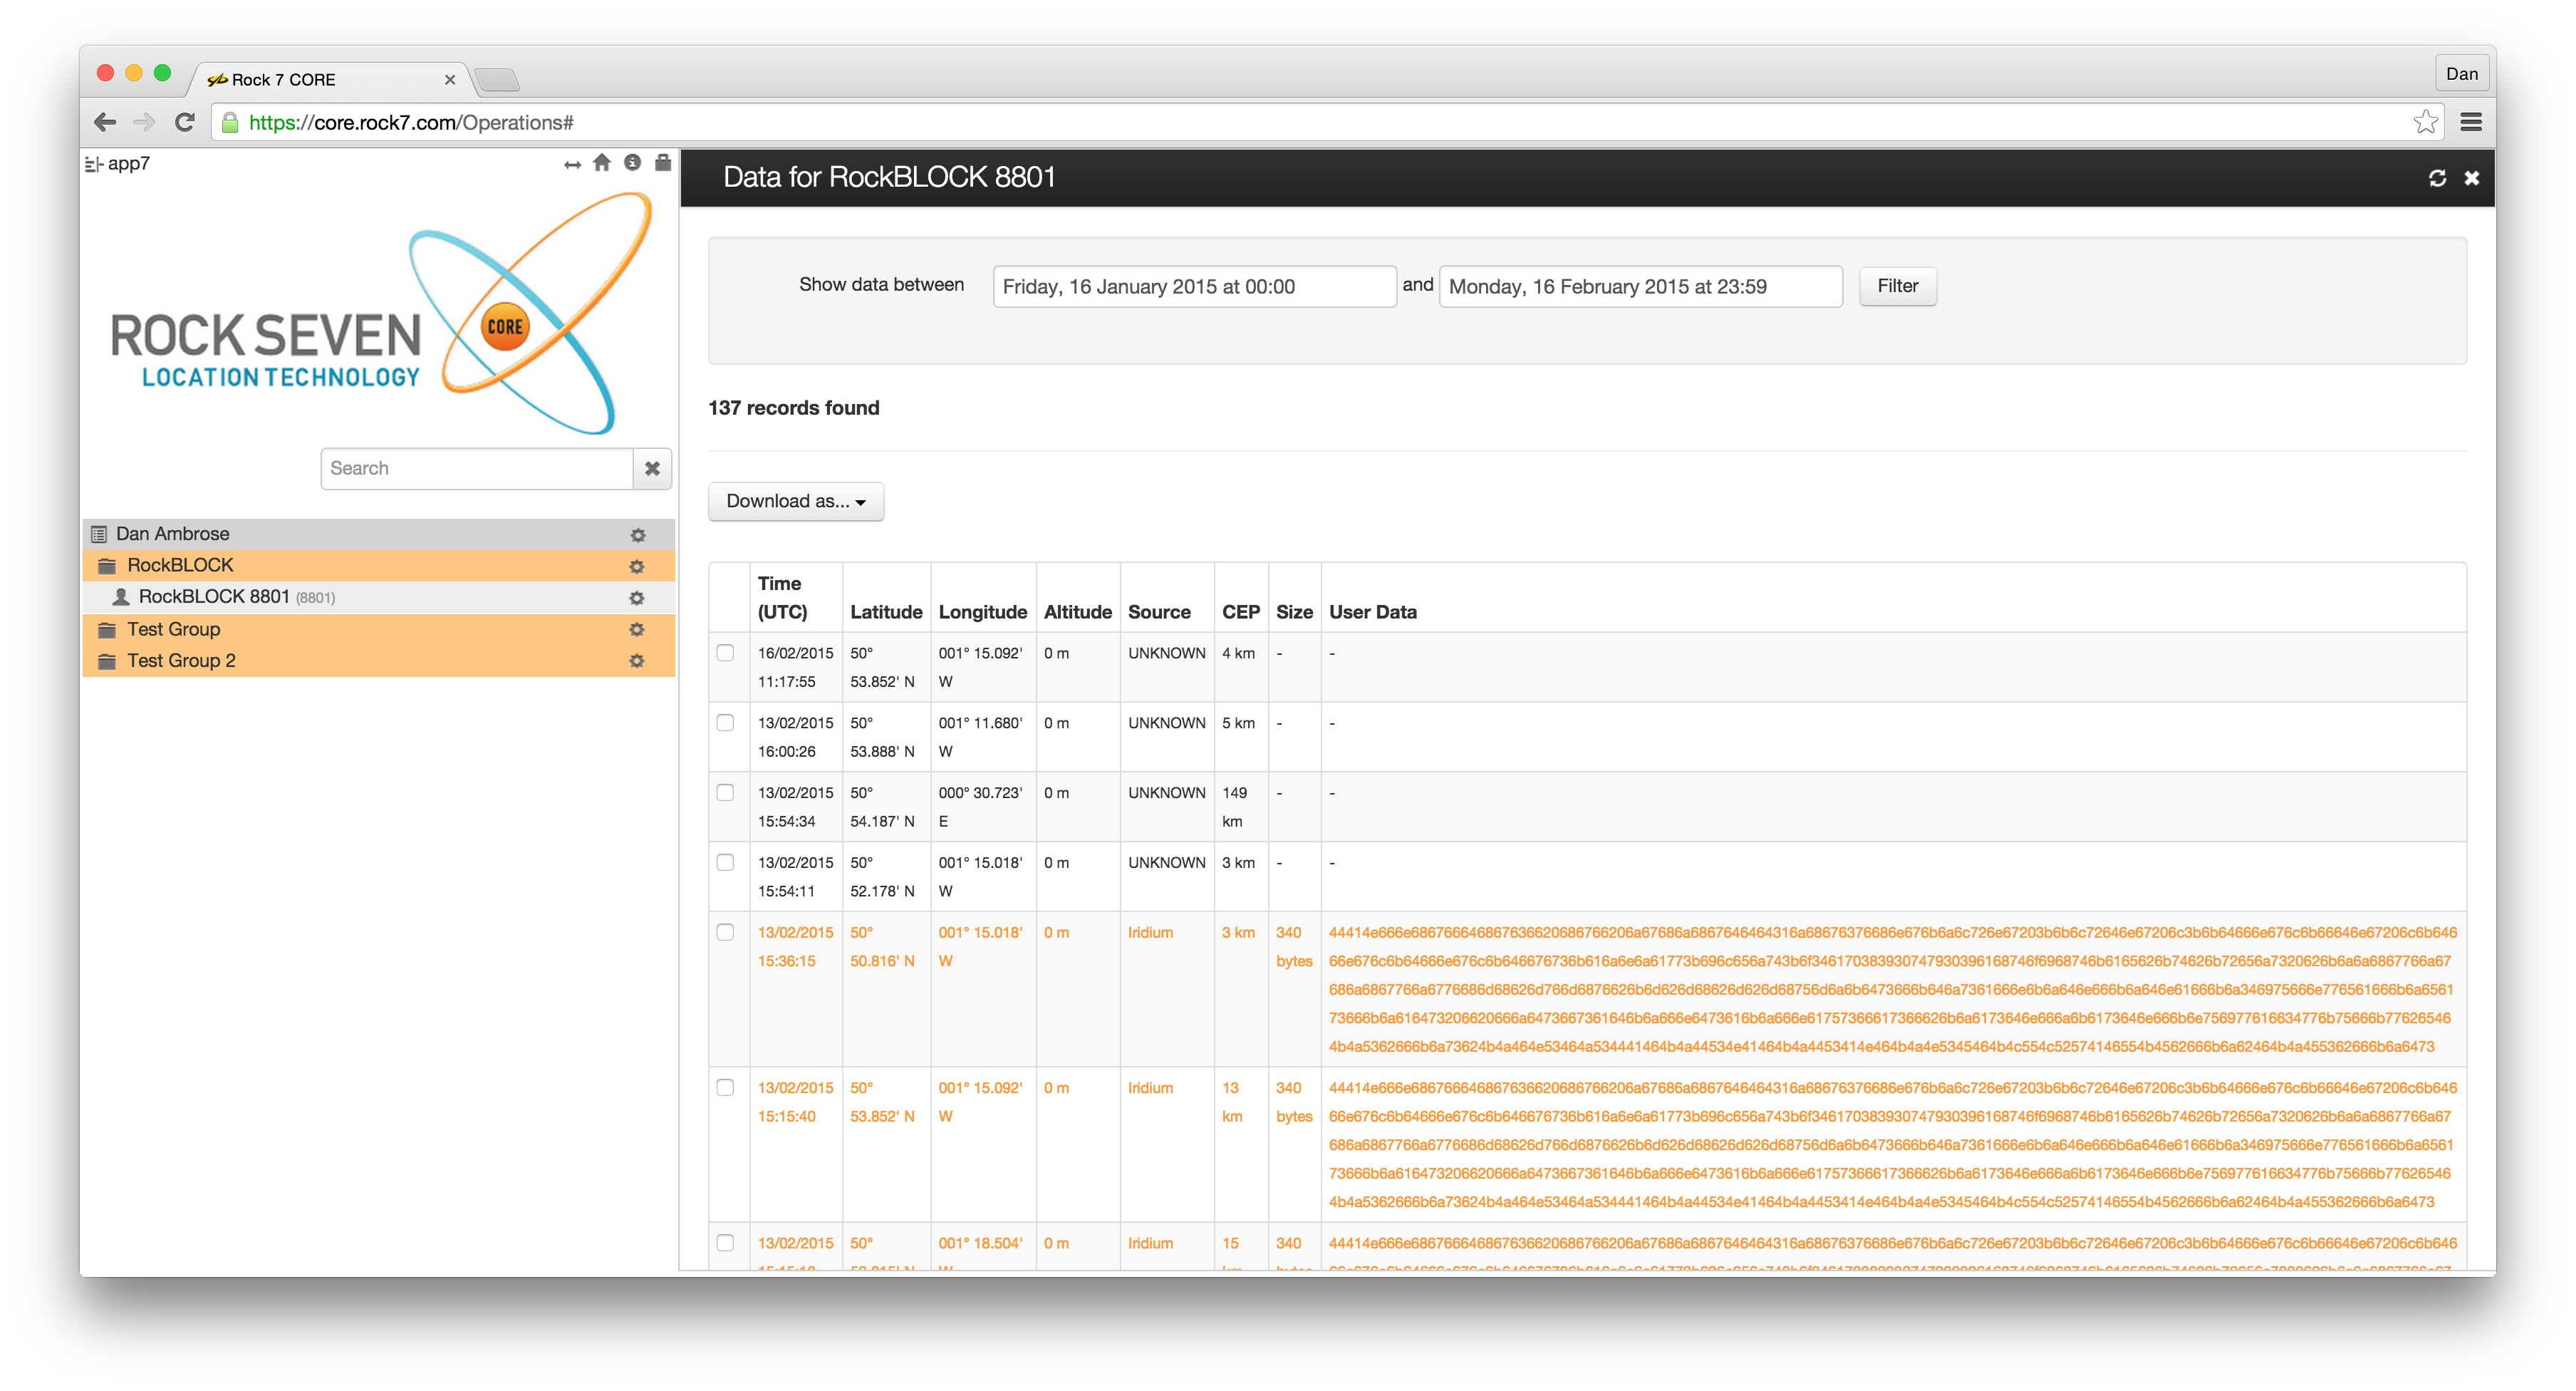Click the browser address bar URL
Image resolution: width=2576 pixels, height=1391 pixels.
411,122
